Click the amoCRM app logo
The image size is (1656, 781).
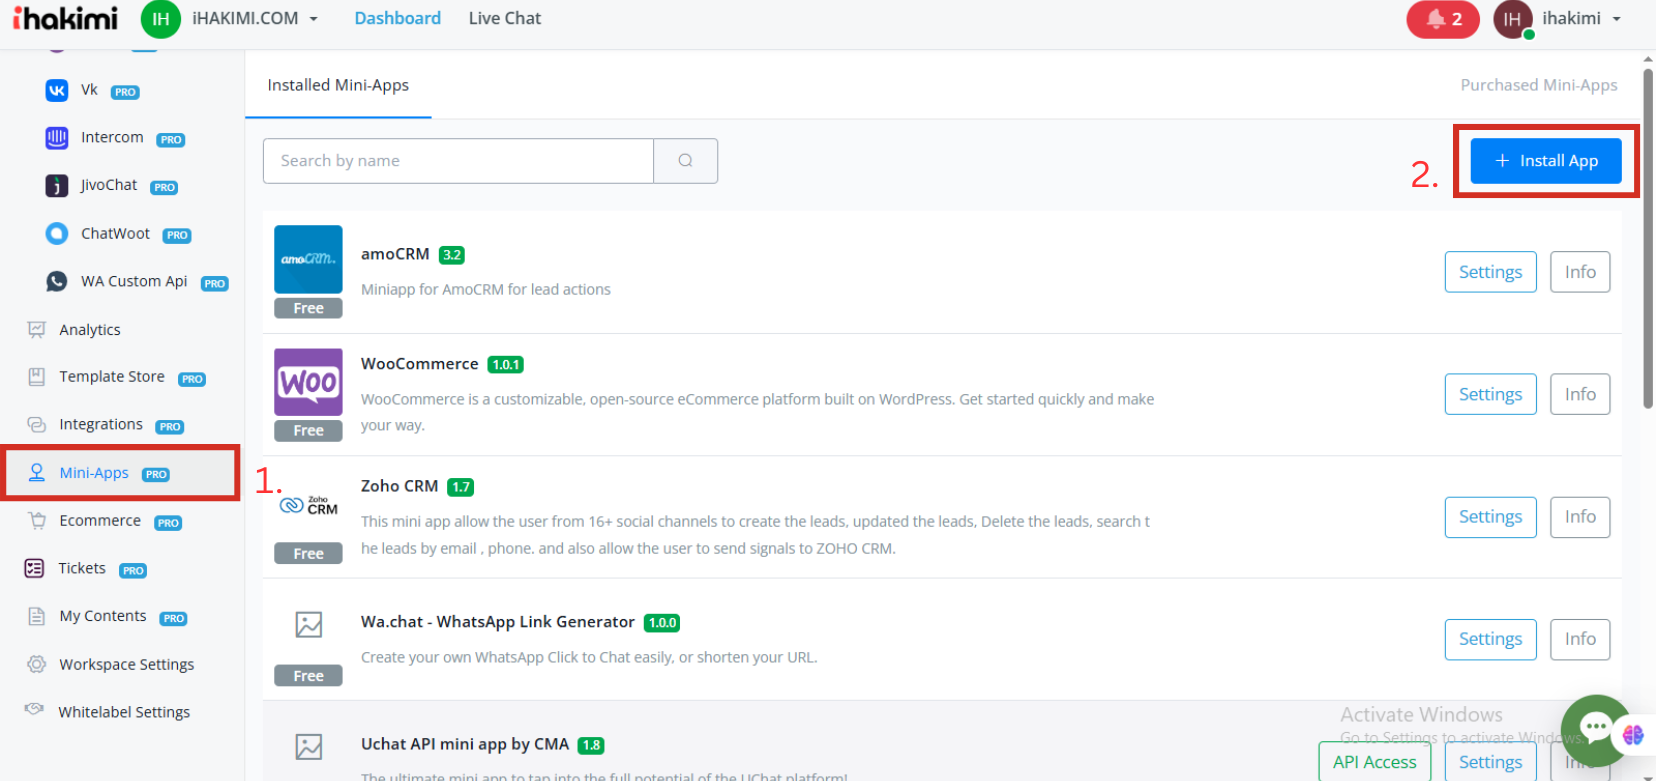click(308, 259)
